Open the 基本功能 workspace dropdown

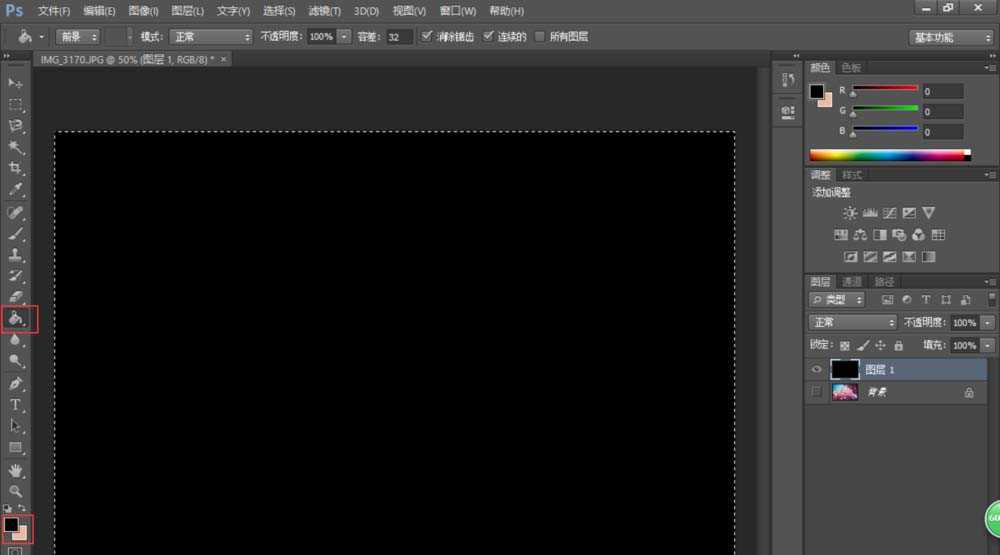[951, 38]
